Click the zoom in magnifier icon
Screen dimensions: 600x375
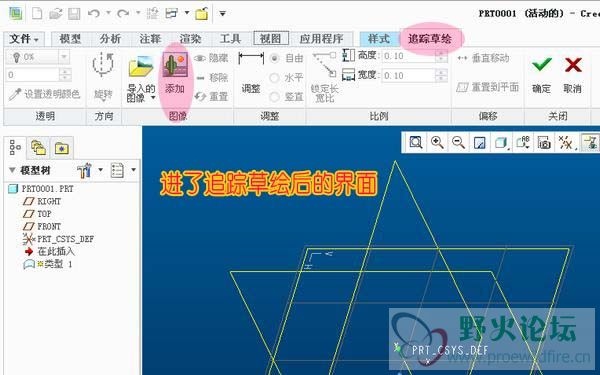point(437,142)
